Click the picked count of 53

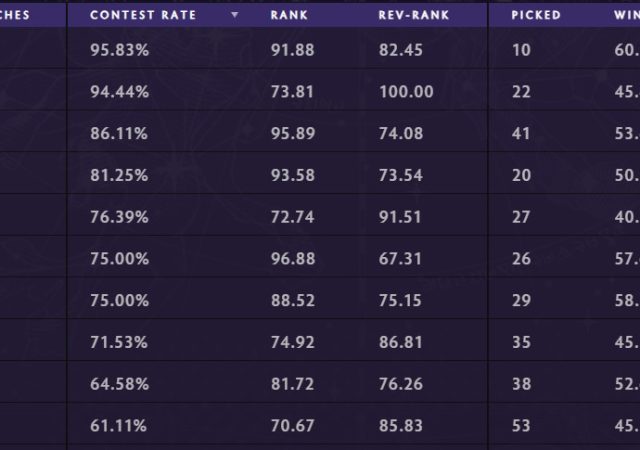[x=521, y=427]
